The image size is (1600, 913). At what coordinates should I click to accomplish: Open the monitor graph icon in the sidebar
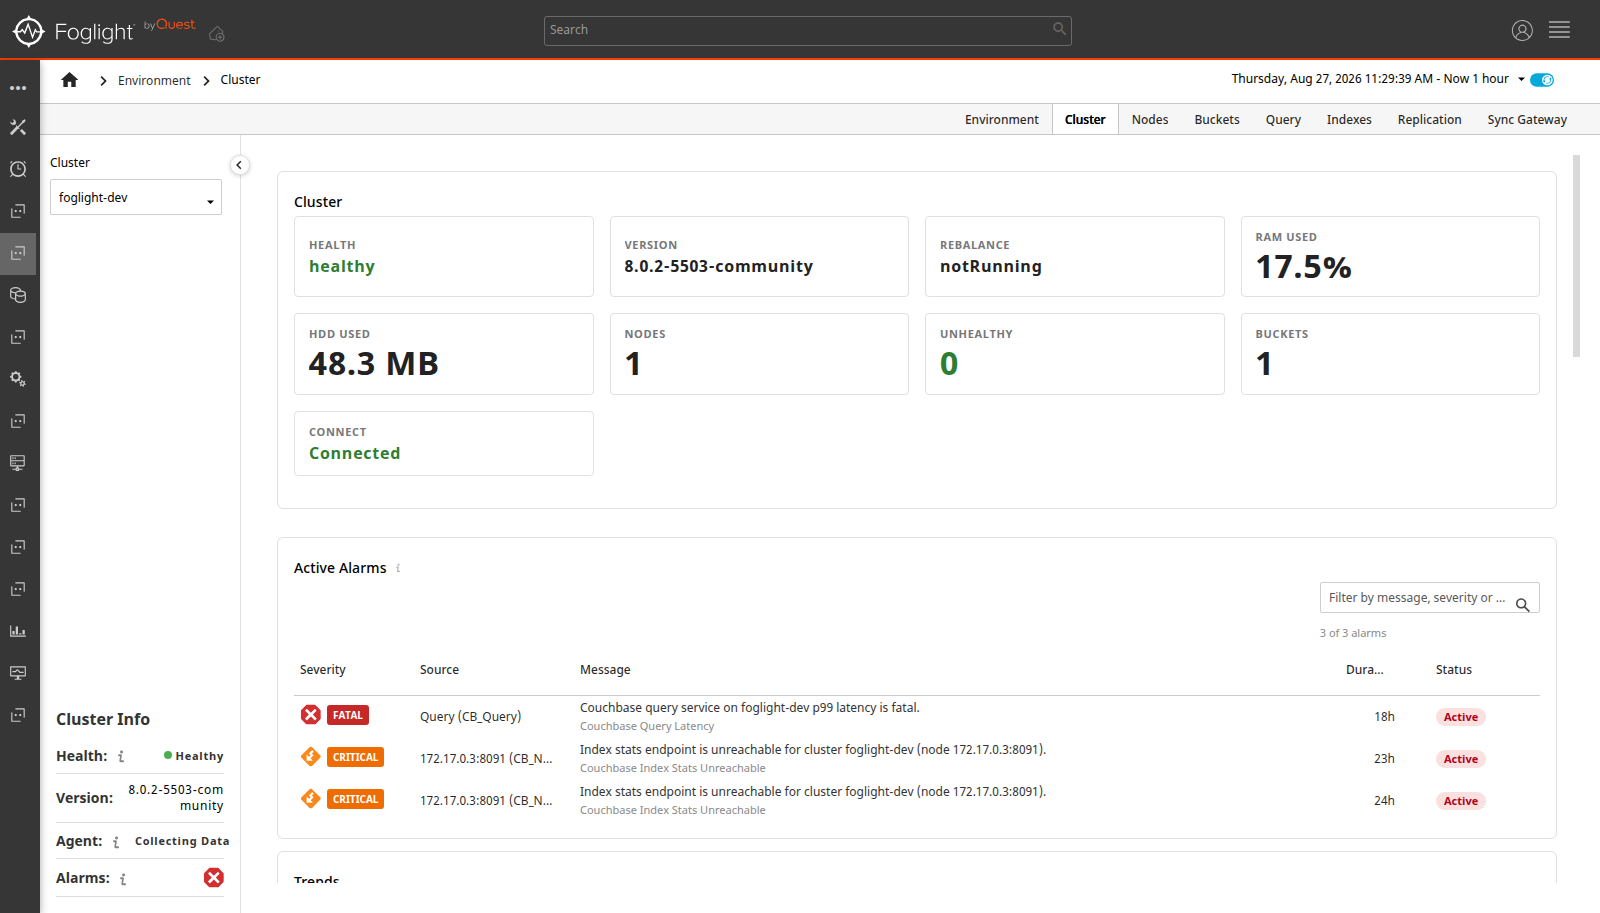18,673
